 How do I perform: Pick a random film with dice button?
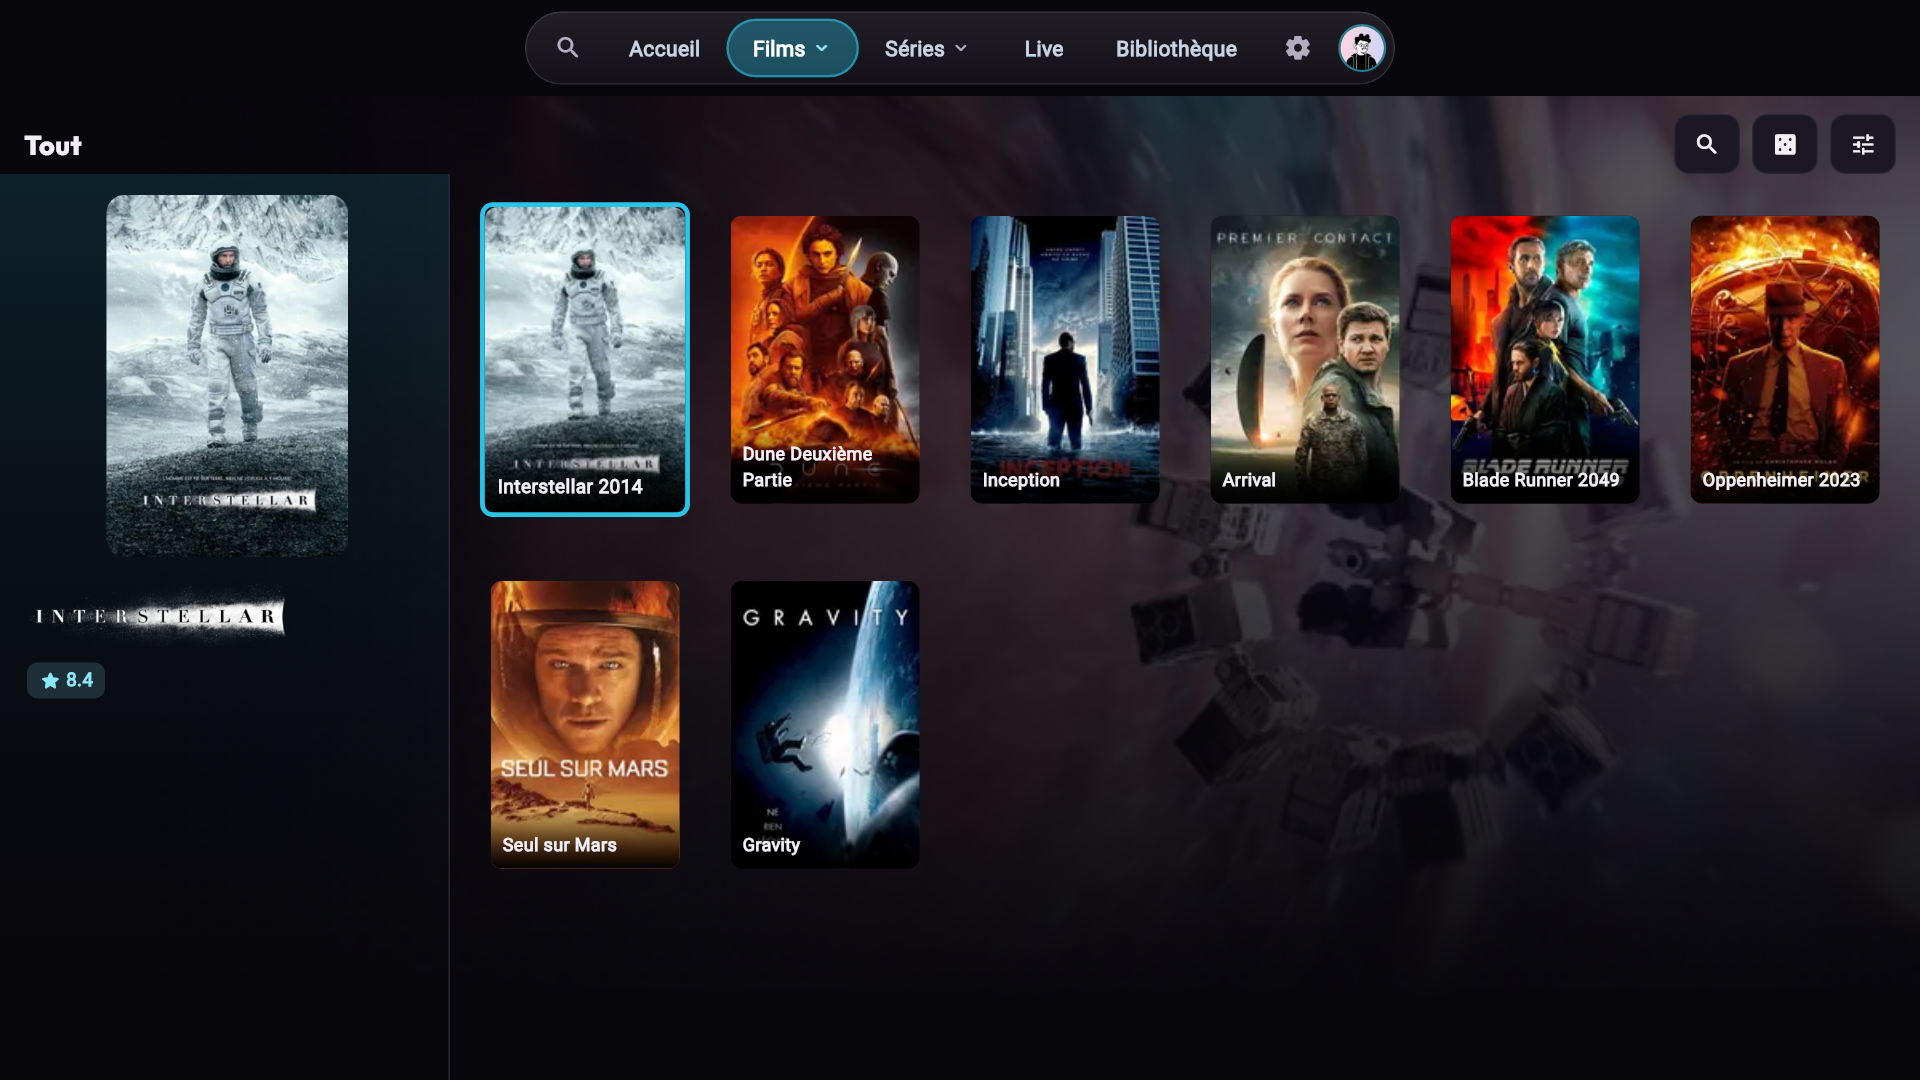(x=1784, y=145)
